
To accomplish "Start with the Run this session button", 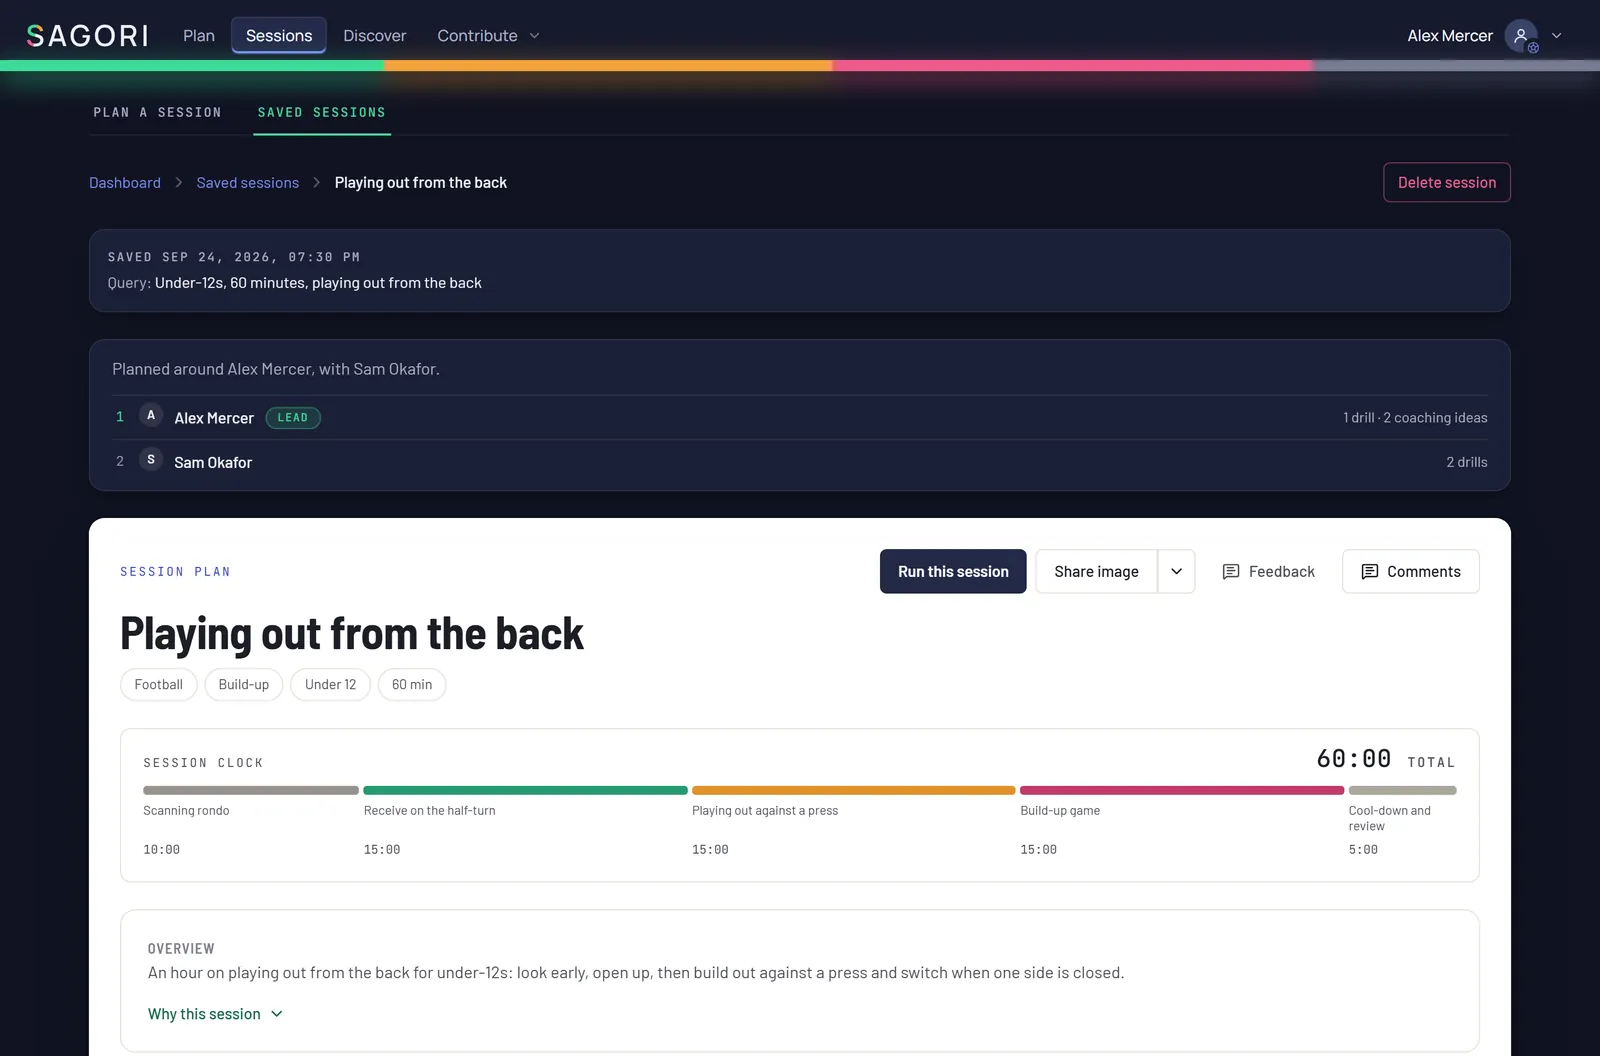I will pos(953,571).
